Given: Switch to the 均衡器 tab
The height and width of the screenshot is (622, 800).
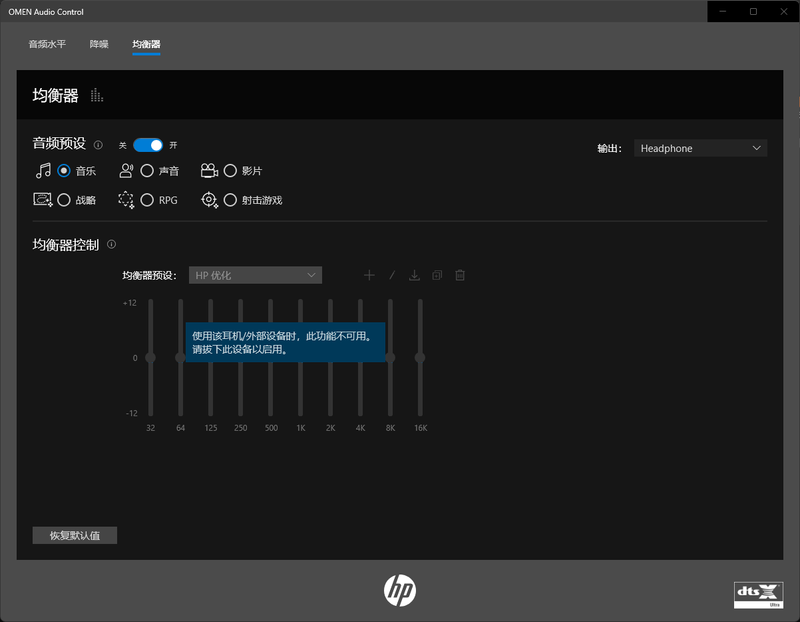Looking at the screenshot, I should [x=146, y=44].
